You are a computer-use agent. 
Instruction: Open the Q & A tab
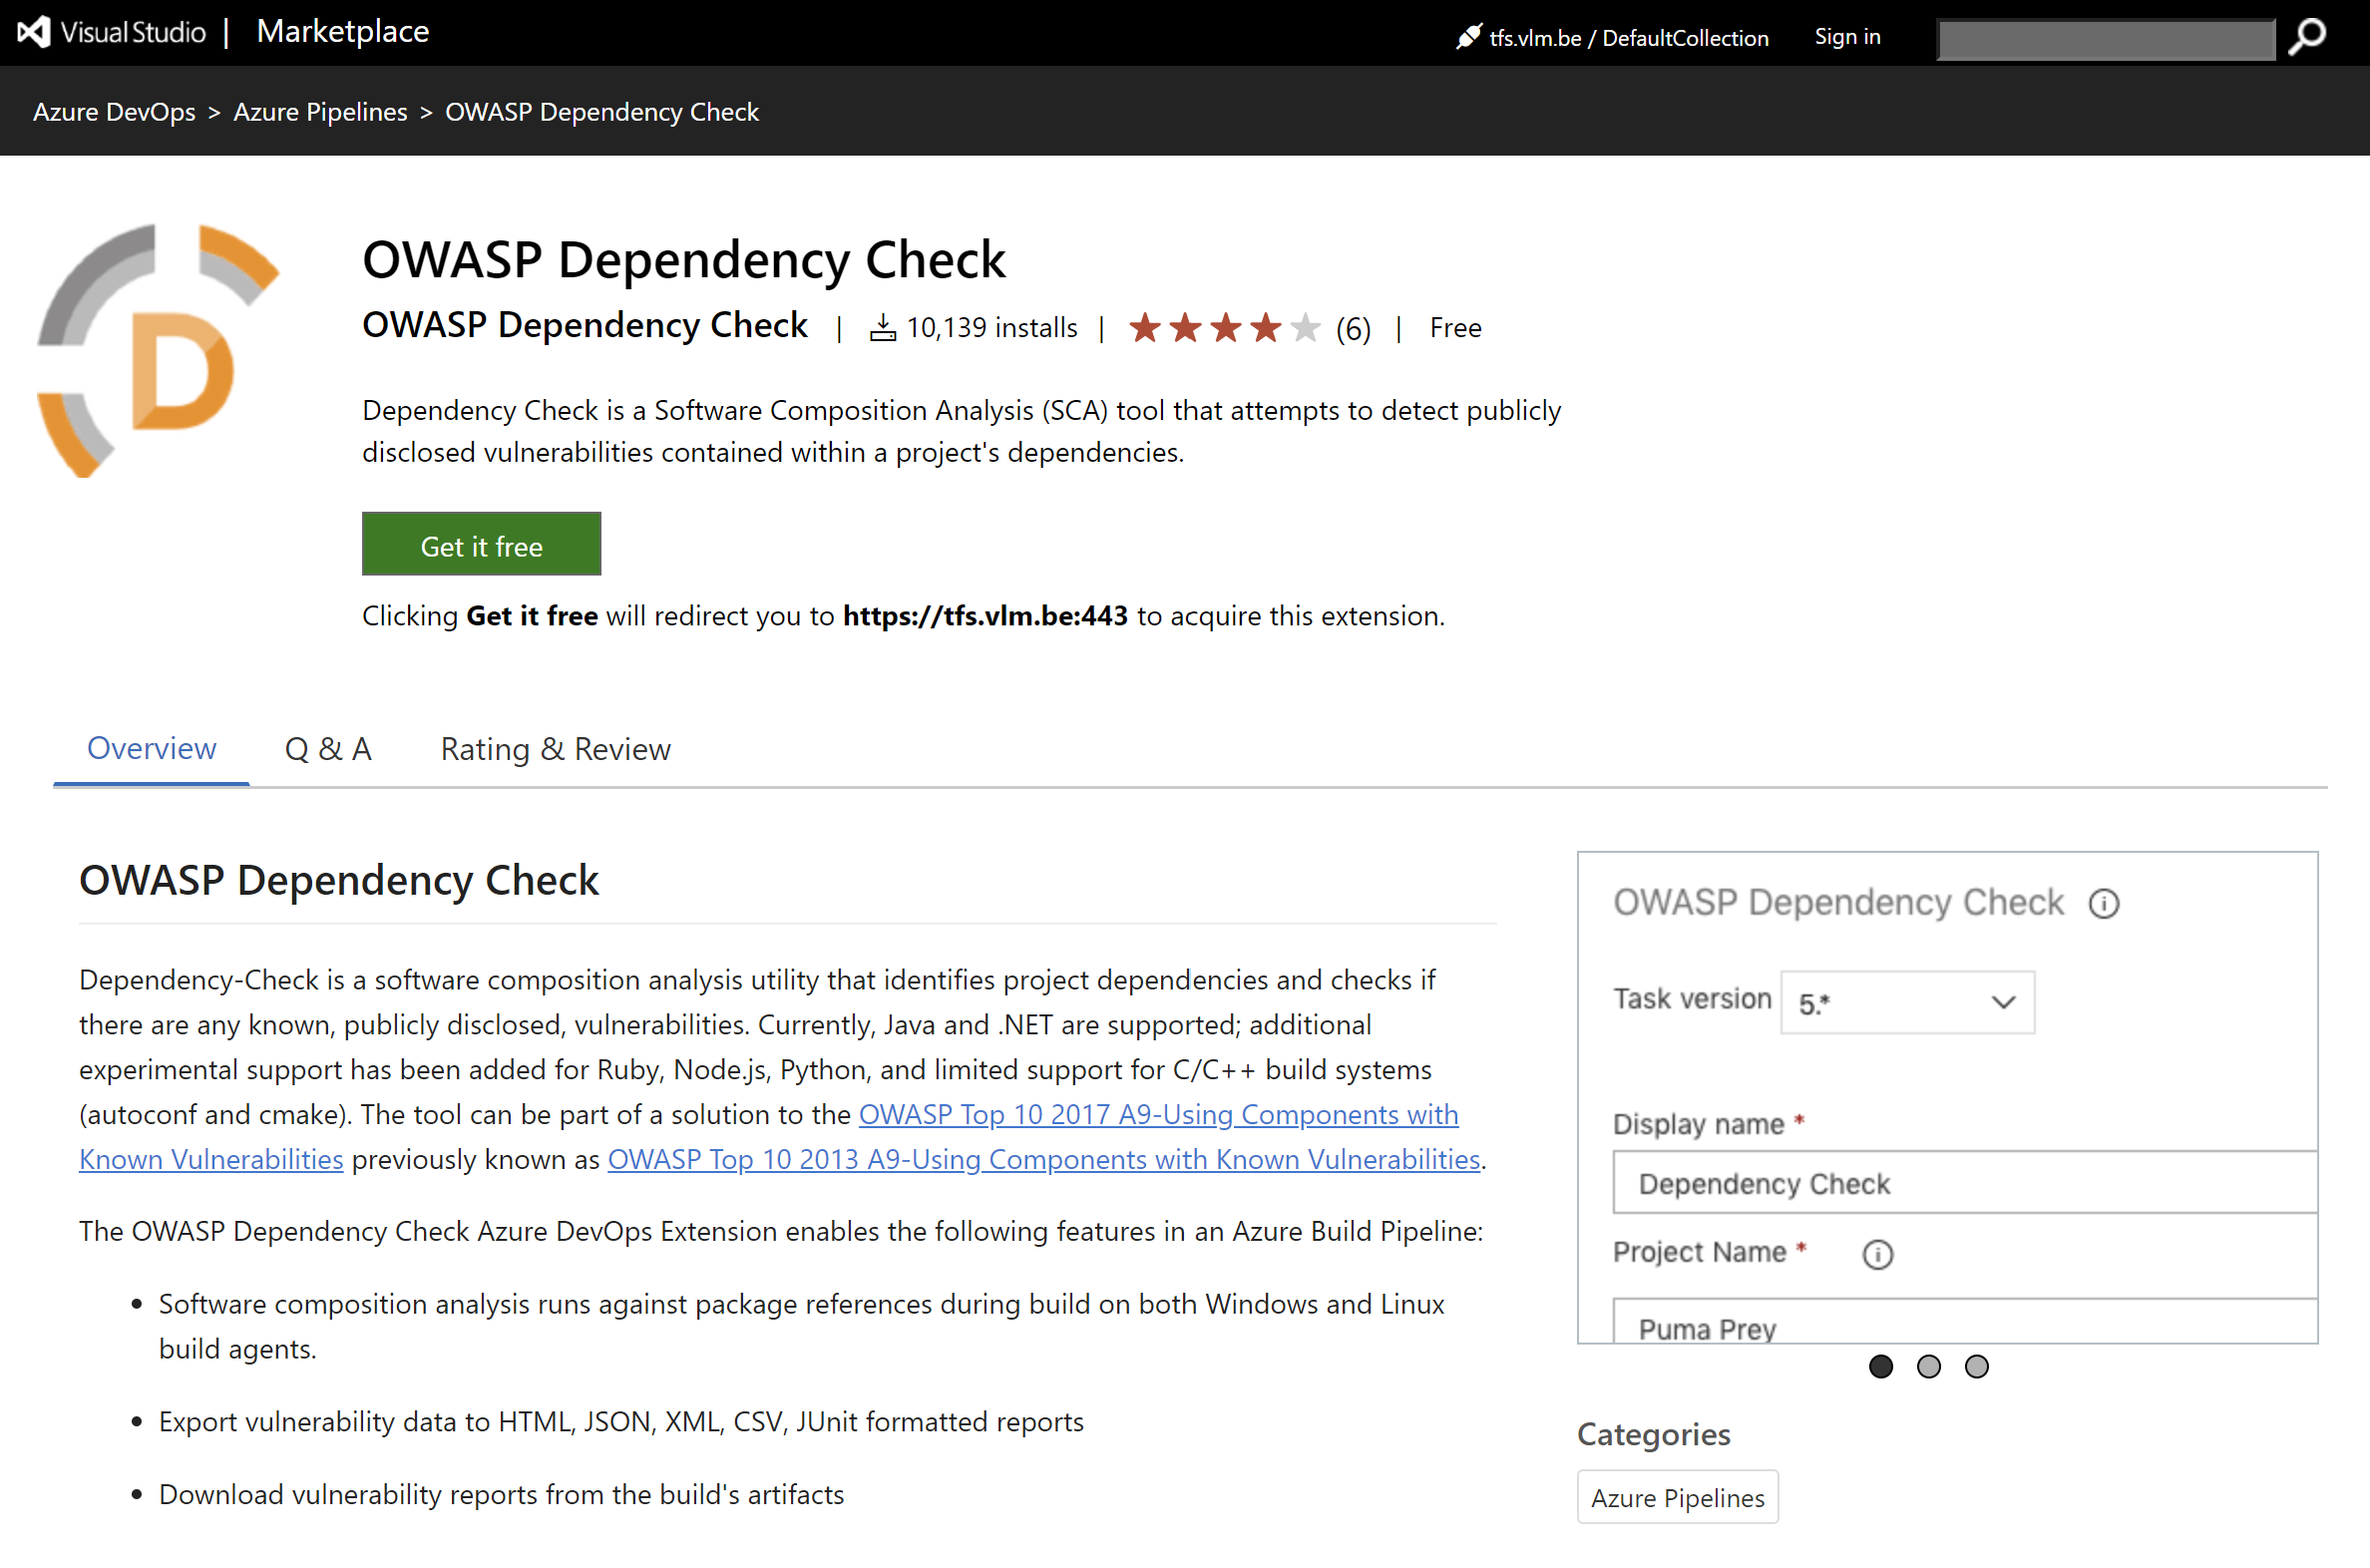pyautogui.click(x=328, y=749)
